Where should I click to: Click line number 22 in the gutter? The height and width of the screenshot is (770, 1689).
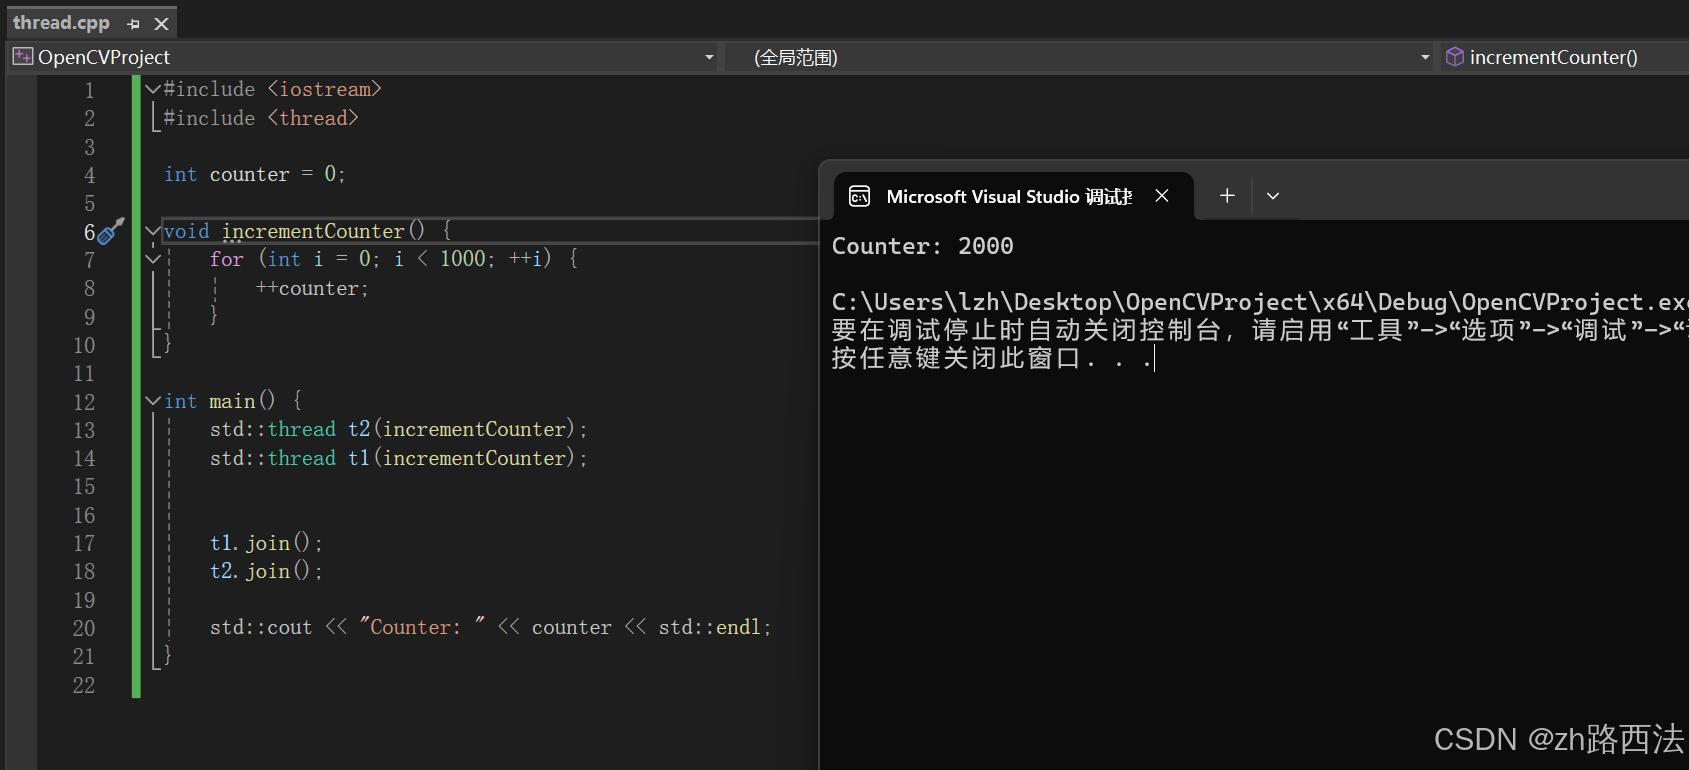pyautogui.click(x=84, y=685)
